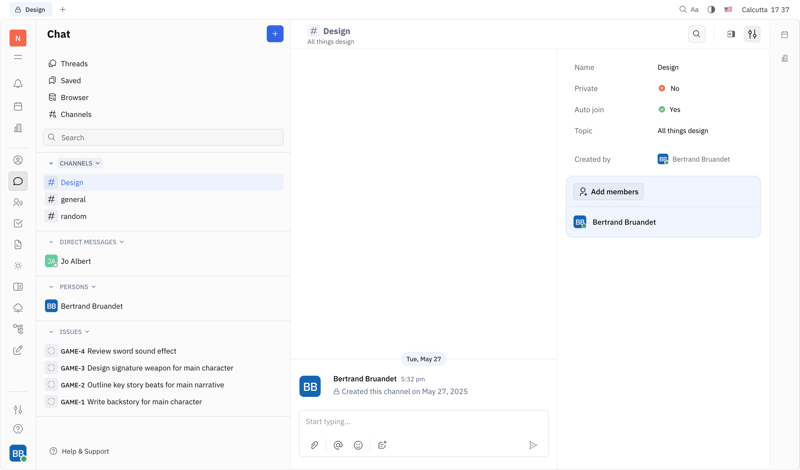Viewport: 800px width, 470px height.
Task: Select the random channel
Action: coord(163,216)
